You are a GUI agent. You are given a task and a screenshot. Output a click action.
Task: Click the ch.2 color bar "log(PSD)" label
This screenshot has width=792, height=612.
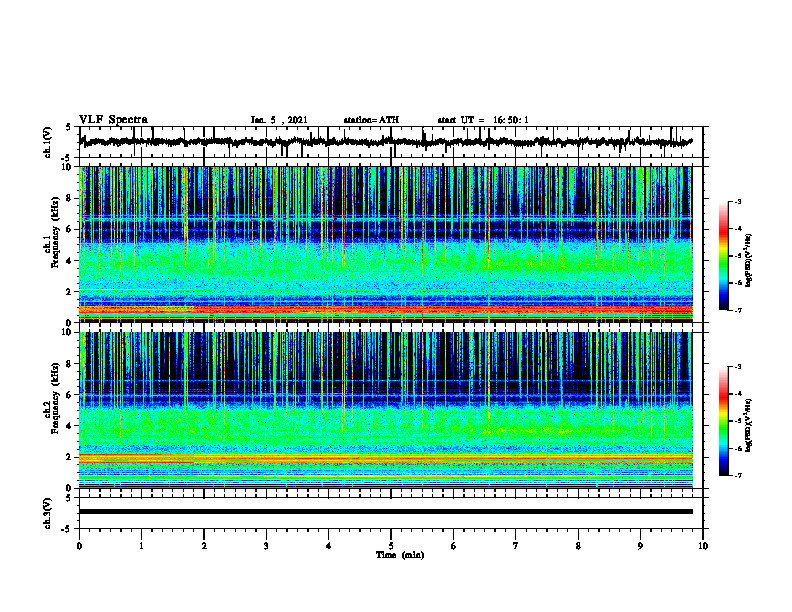pos(749,426)
